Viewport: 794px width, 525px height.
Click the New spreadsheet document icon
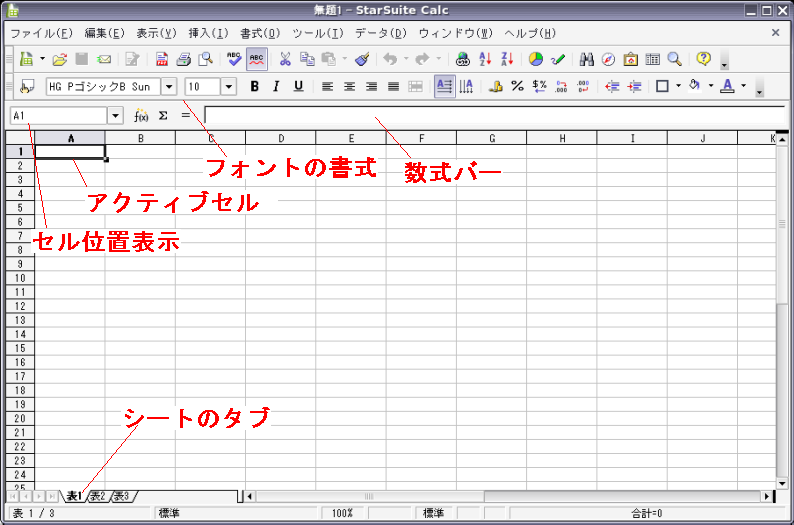(26, 59)
